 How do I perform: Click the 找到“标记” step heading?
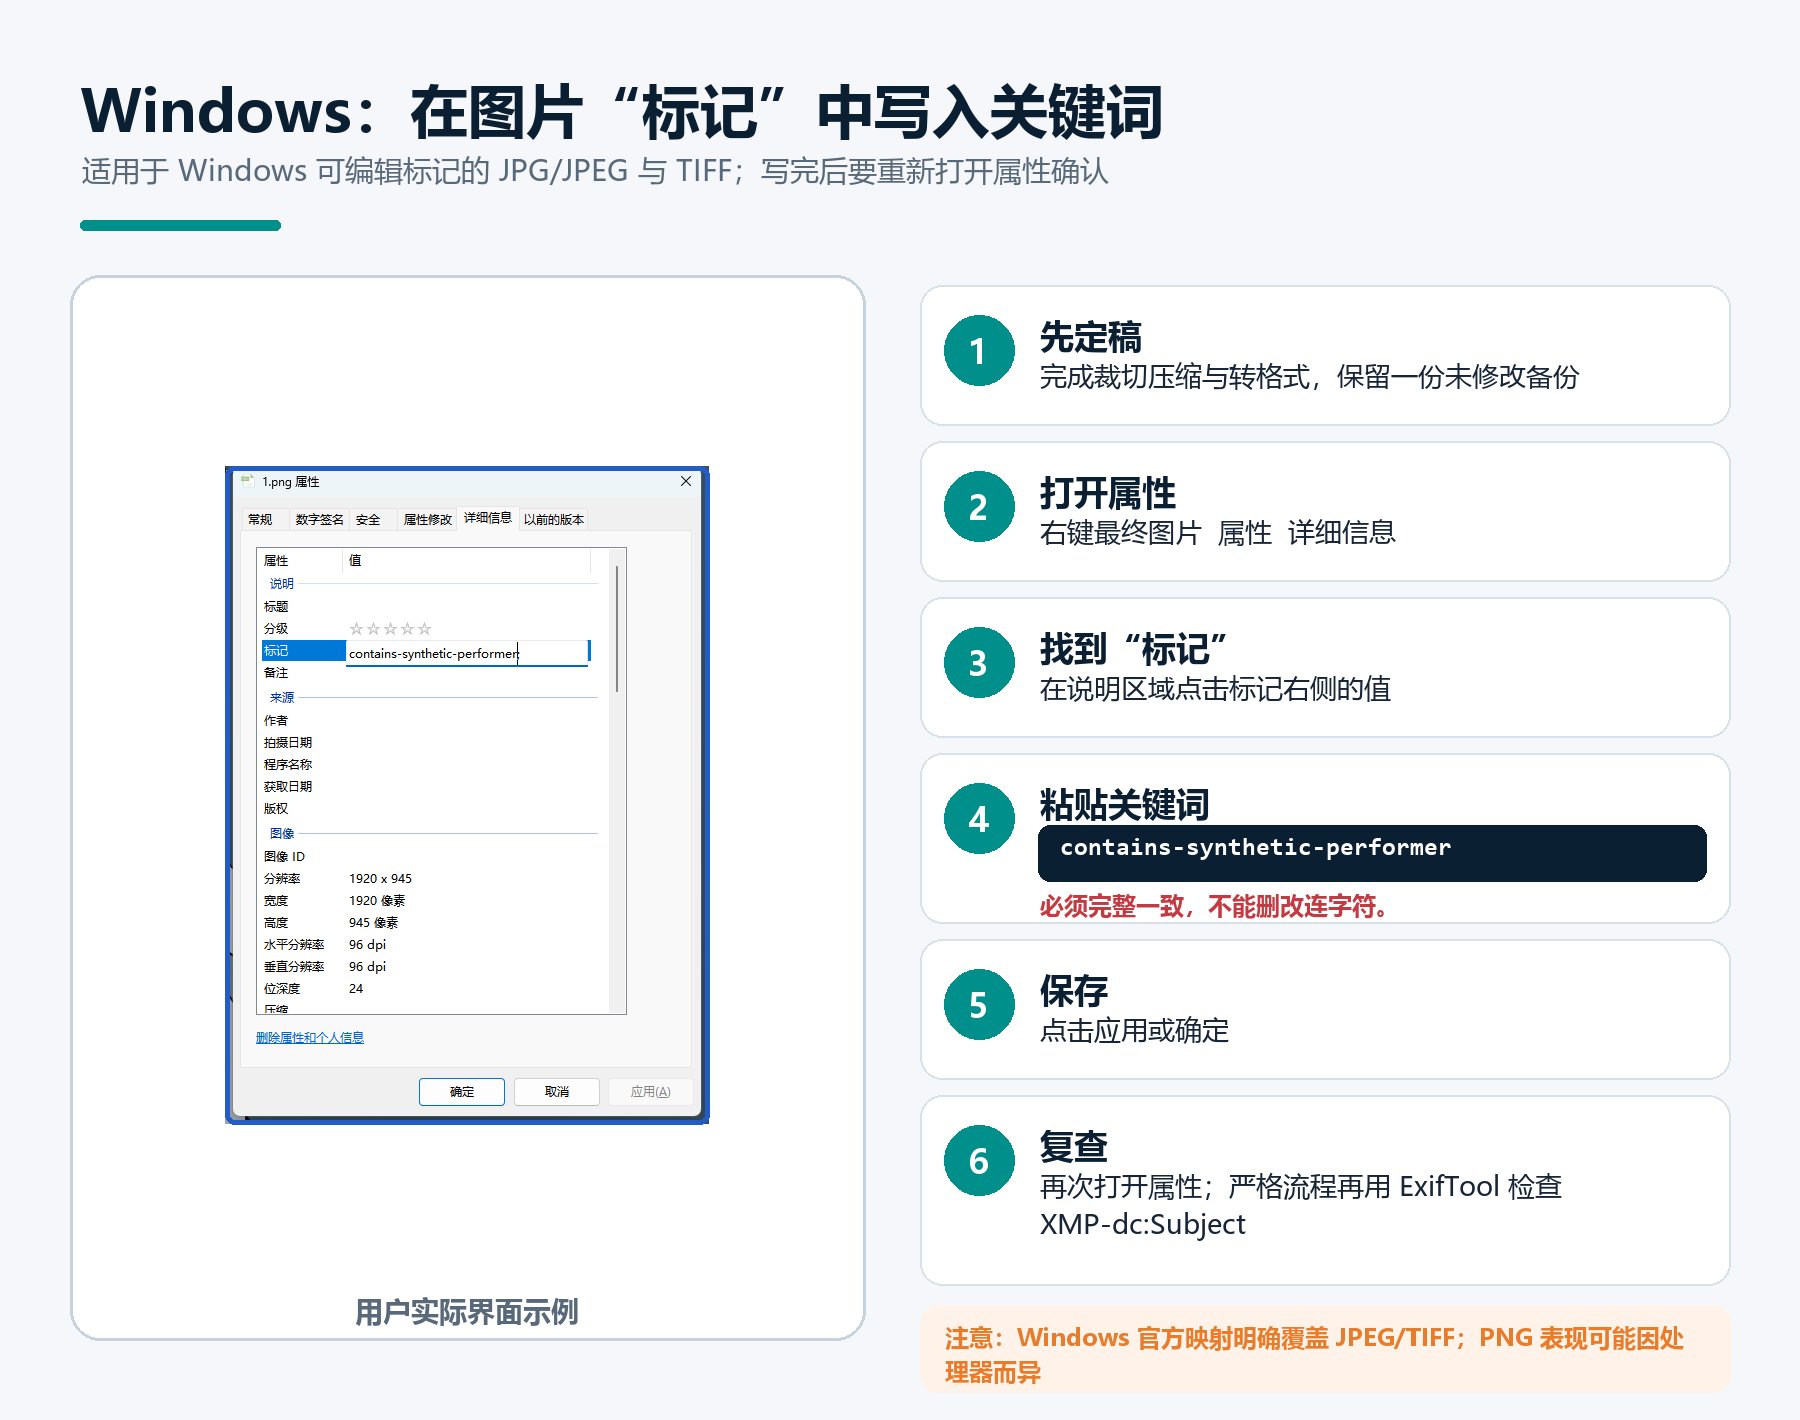[1133, 650]
